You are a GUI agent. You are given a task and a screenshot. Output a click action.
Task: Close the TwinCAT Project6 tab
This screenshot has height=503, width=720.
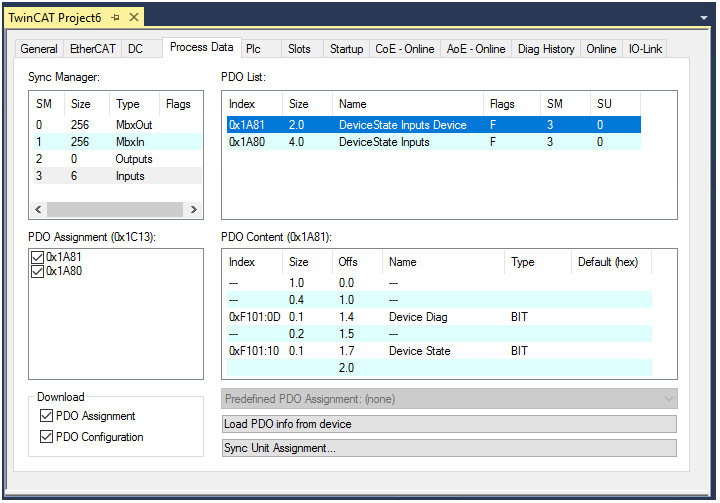point(134,17)
